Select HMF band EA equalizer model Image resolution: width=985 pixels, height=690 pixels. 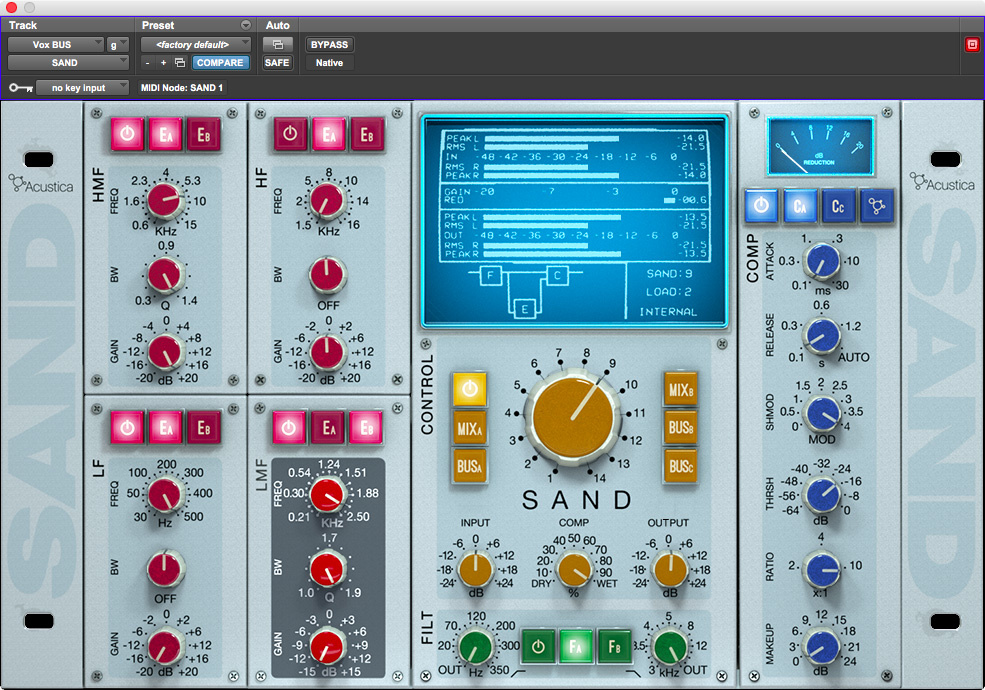point(166,134)
